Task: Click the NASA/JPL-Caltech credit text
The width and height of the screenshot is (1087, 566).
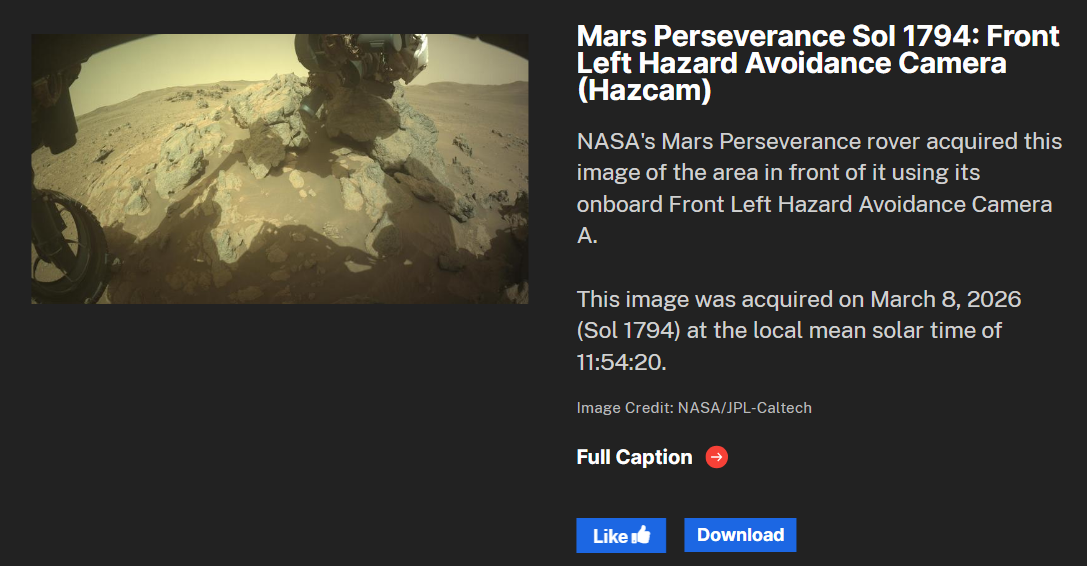Action: click(x=745, y=408)
